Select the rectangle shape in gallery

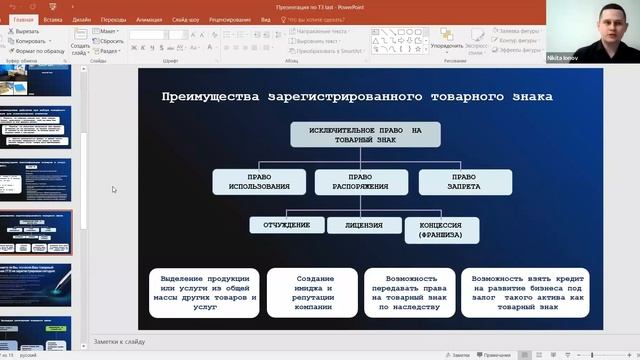click(x=401, y=32)
